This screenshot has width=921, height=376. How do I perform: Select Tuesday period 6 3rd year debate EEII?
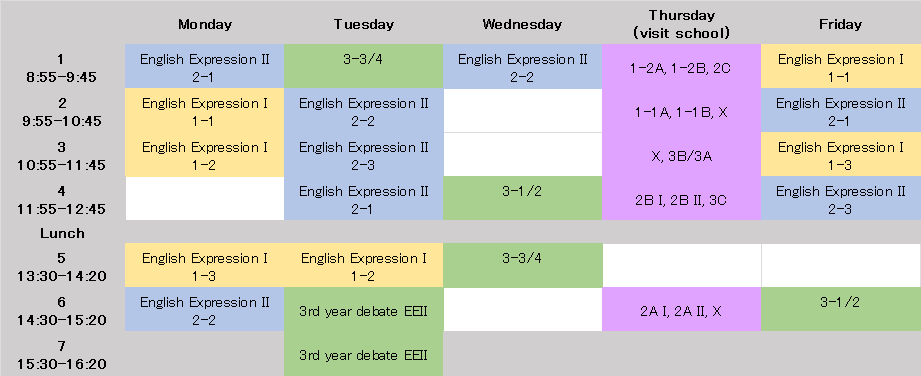coord(364,310)
